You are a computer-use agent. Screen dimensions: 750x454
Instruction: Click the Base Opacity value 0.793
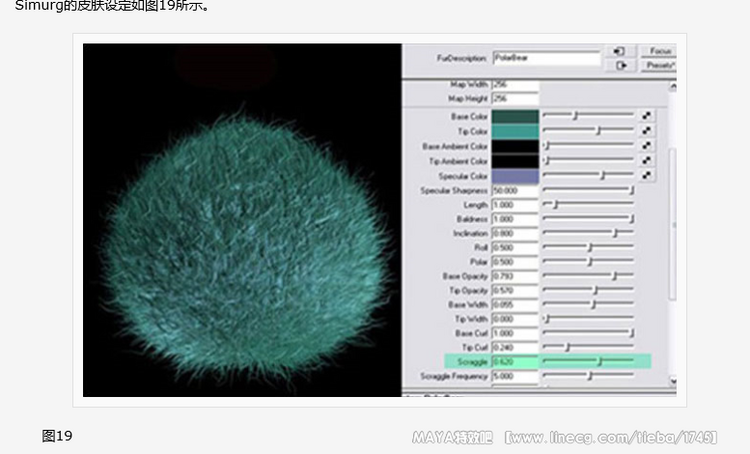(515, 276)
